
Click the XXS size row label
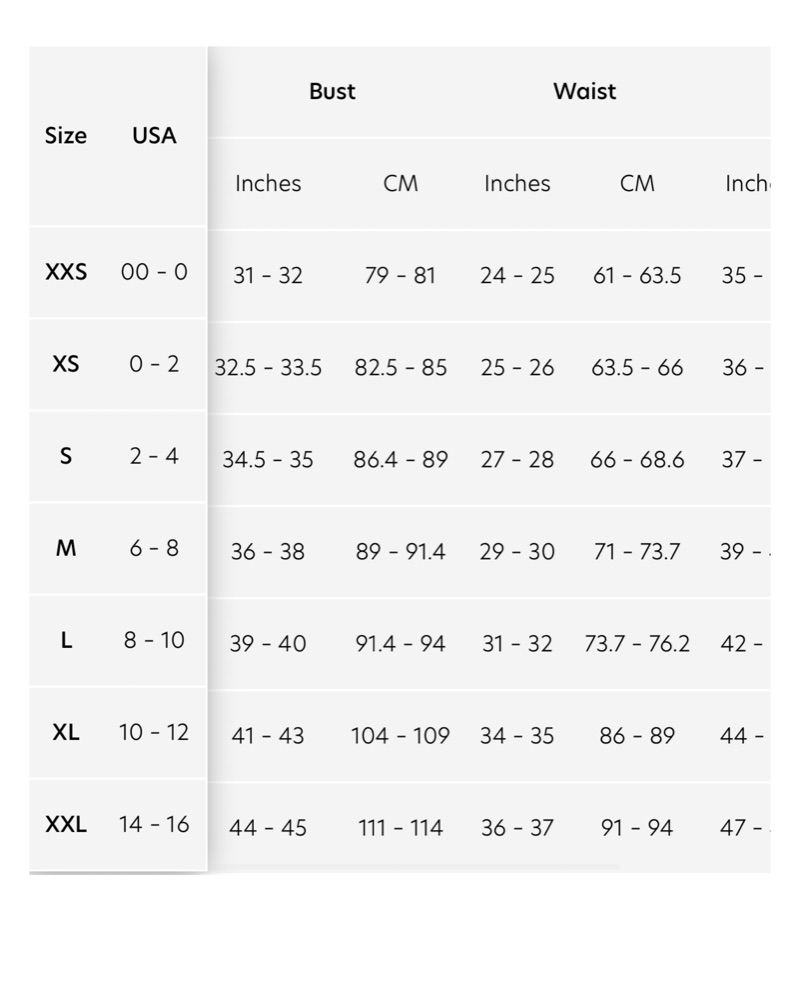pos(66,272)
